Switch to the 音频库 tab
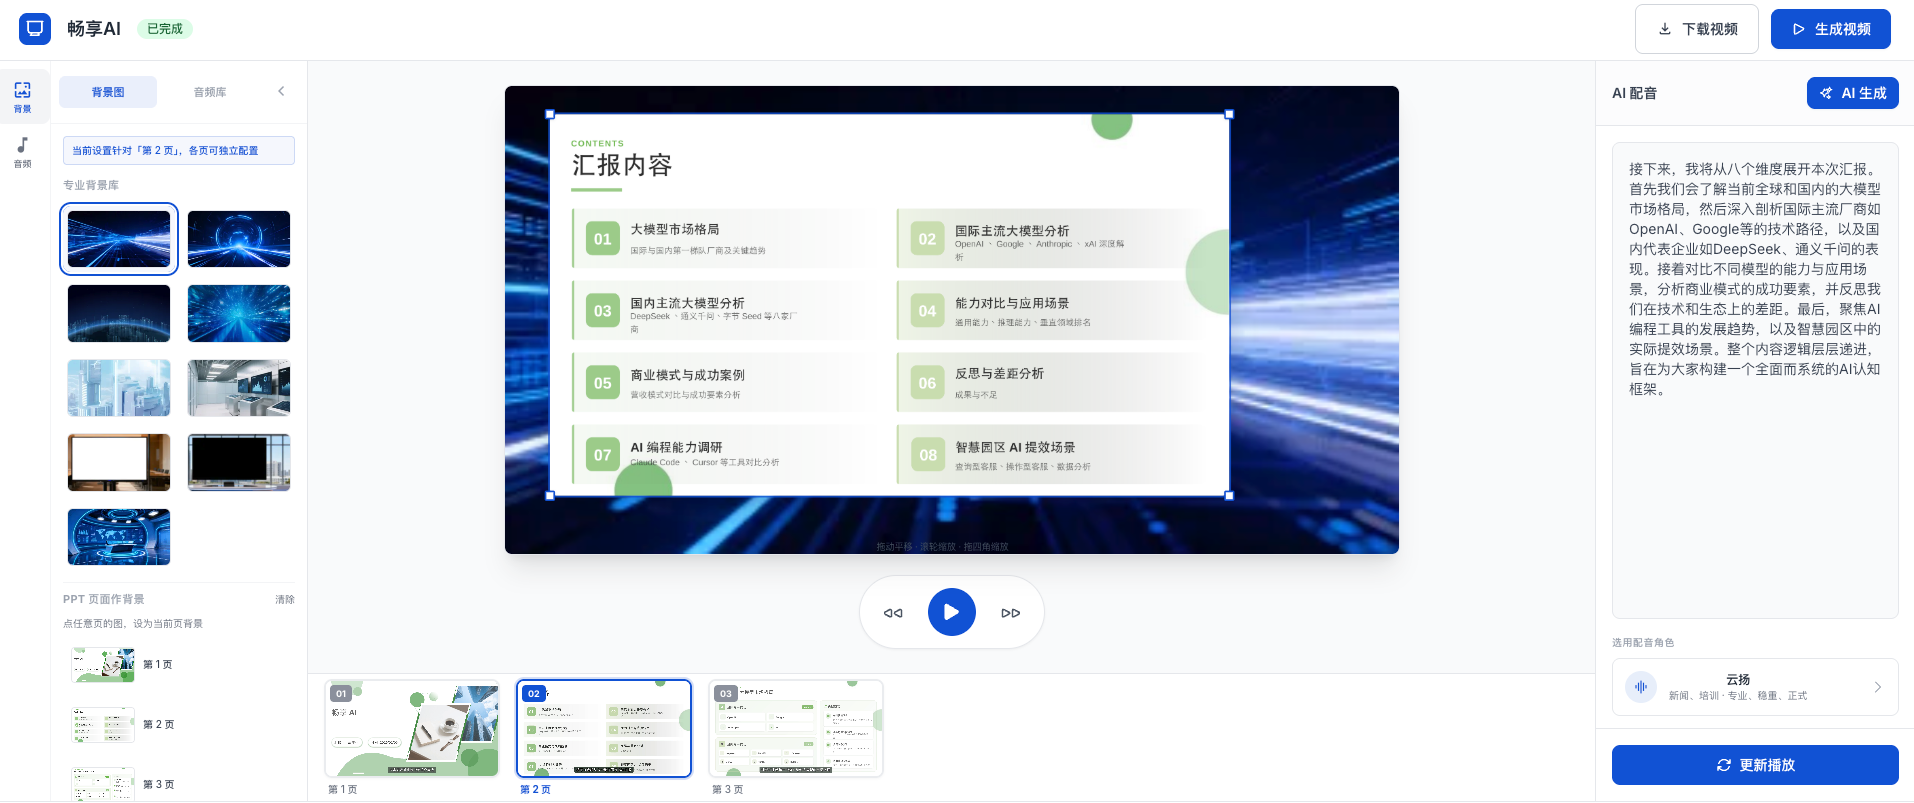This screenshot has height=803, width=1914. pos(210,92)
